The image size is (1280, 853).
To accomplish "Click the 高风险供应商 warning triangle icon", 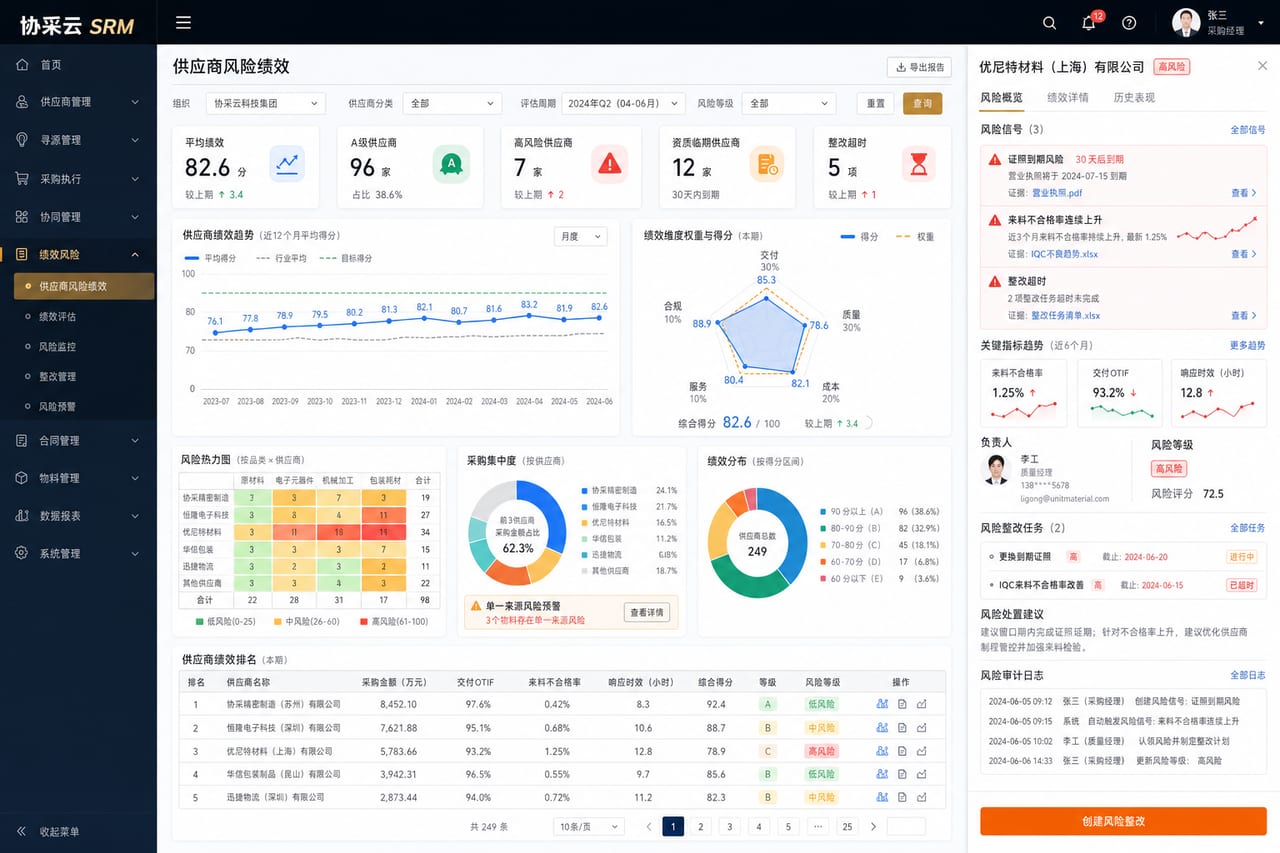I will point(609,163).
